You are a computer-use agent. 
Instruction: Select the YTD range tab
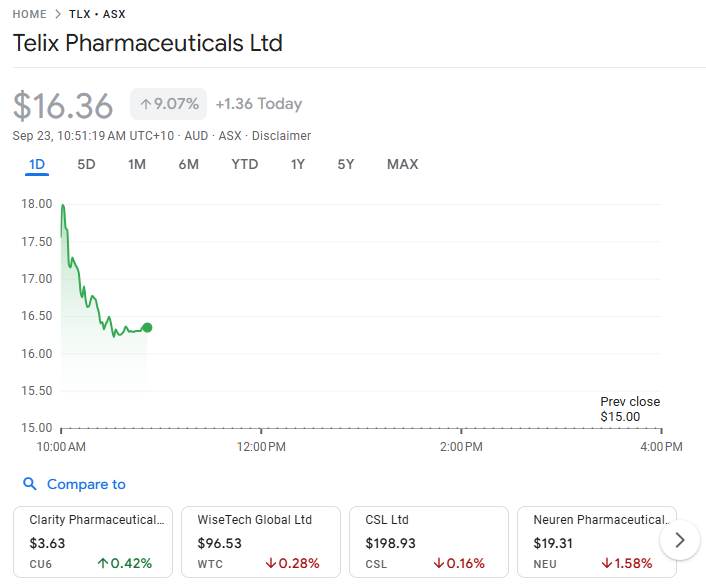pos(244,164)
